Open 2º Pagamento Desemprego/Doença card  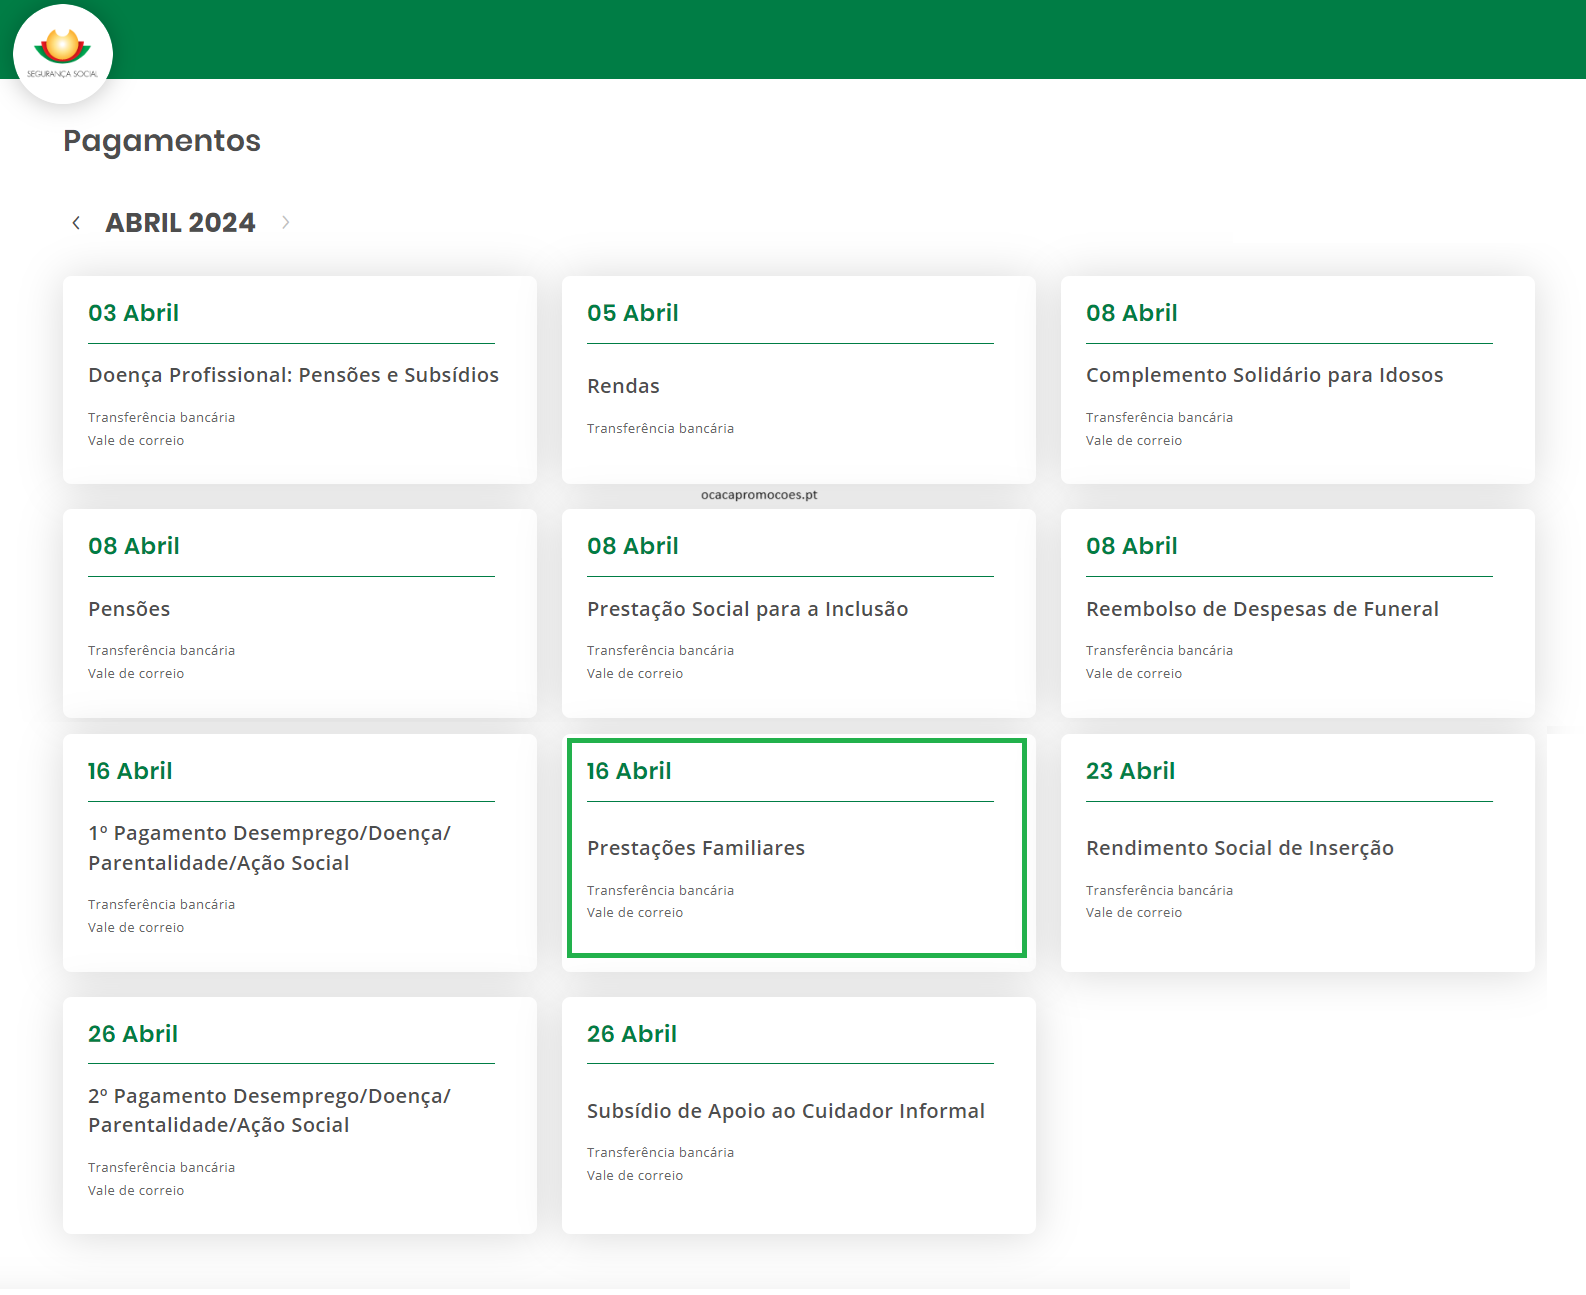pyautogui.click(x=300, y=1115)
